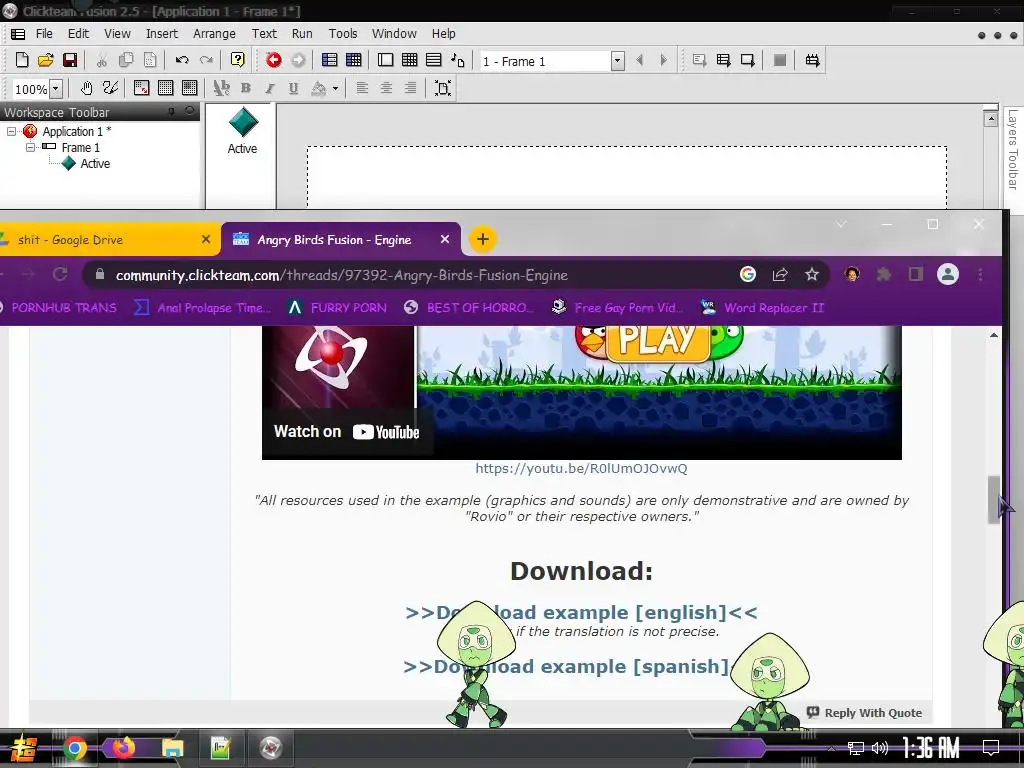Image resolution: width=1024 pixels, height=768 pixels.
Task: Click the Stop square icon
Action: (x=780, y=60)
